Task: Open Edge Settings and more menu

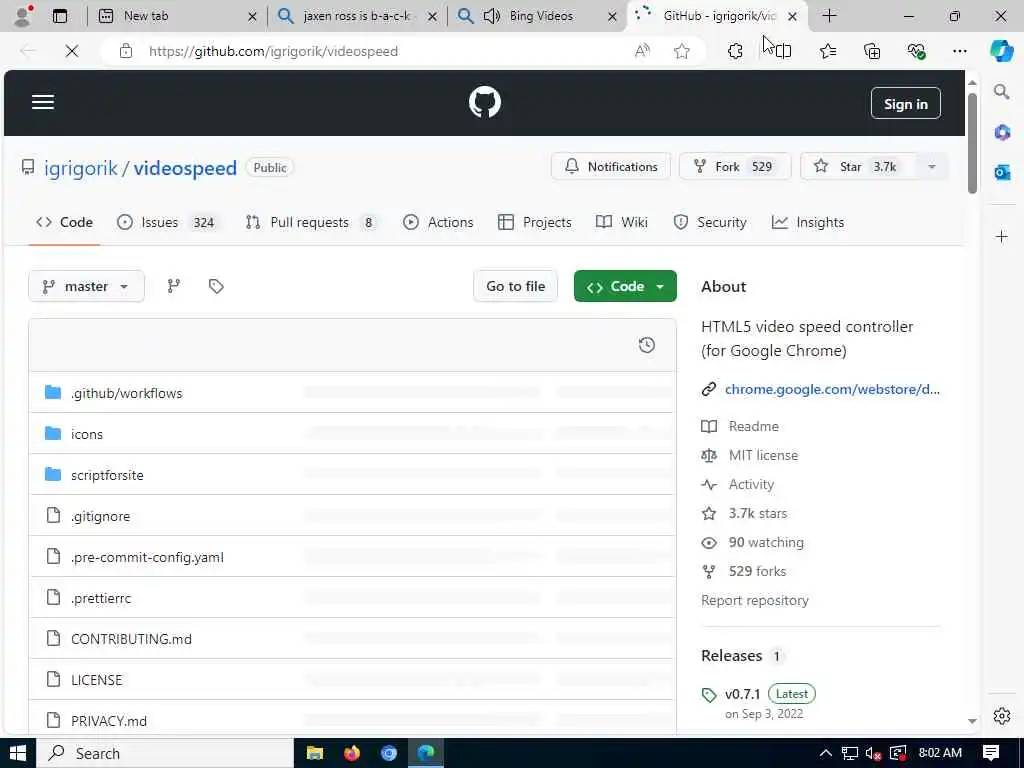Action: point(959,51)
